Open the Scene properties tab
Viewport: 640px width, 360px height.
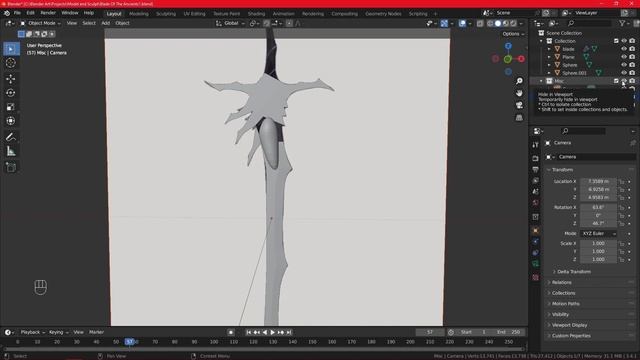536,191
